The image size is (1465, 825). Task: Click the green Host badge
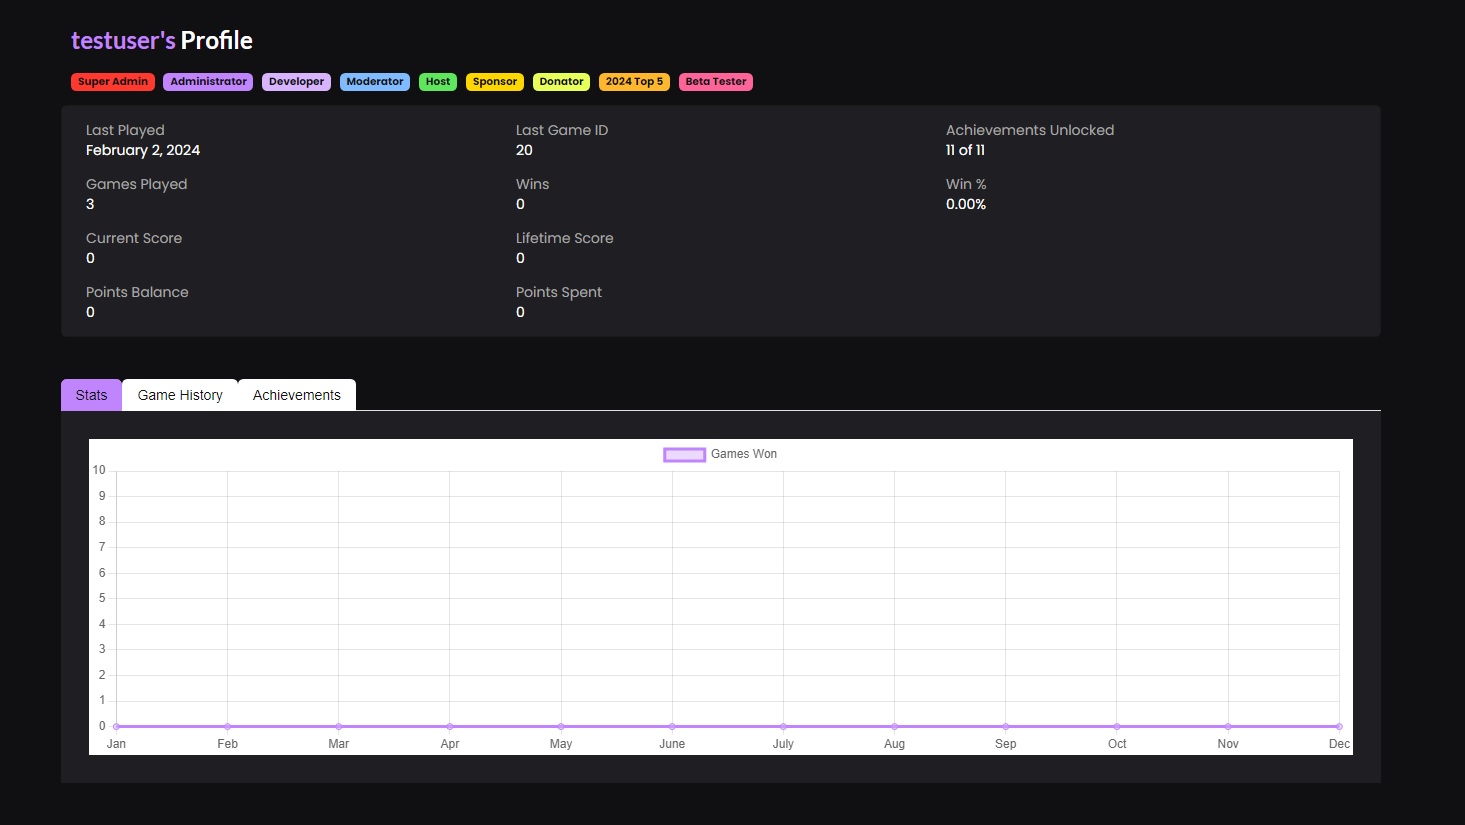tap(438, 82)
